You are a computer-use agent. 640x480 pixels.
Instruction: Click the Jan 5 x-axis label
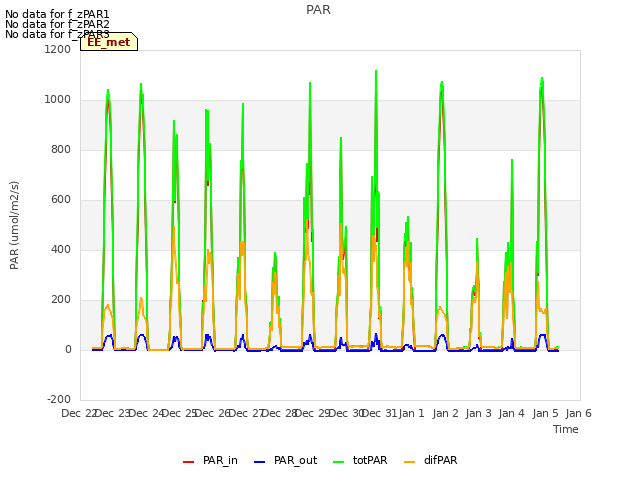545,413
